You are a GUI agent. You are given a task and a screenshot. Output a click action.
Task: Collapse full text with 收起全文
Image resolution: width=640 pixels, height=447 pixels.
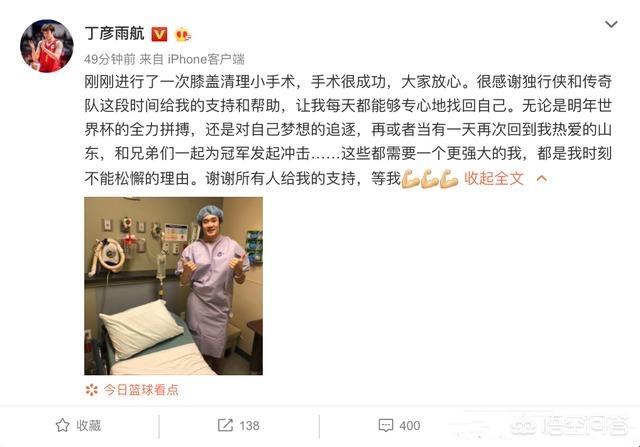coord(494,178)
